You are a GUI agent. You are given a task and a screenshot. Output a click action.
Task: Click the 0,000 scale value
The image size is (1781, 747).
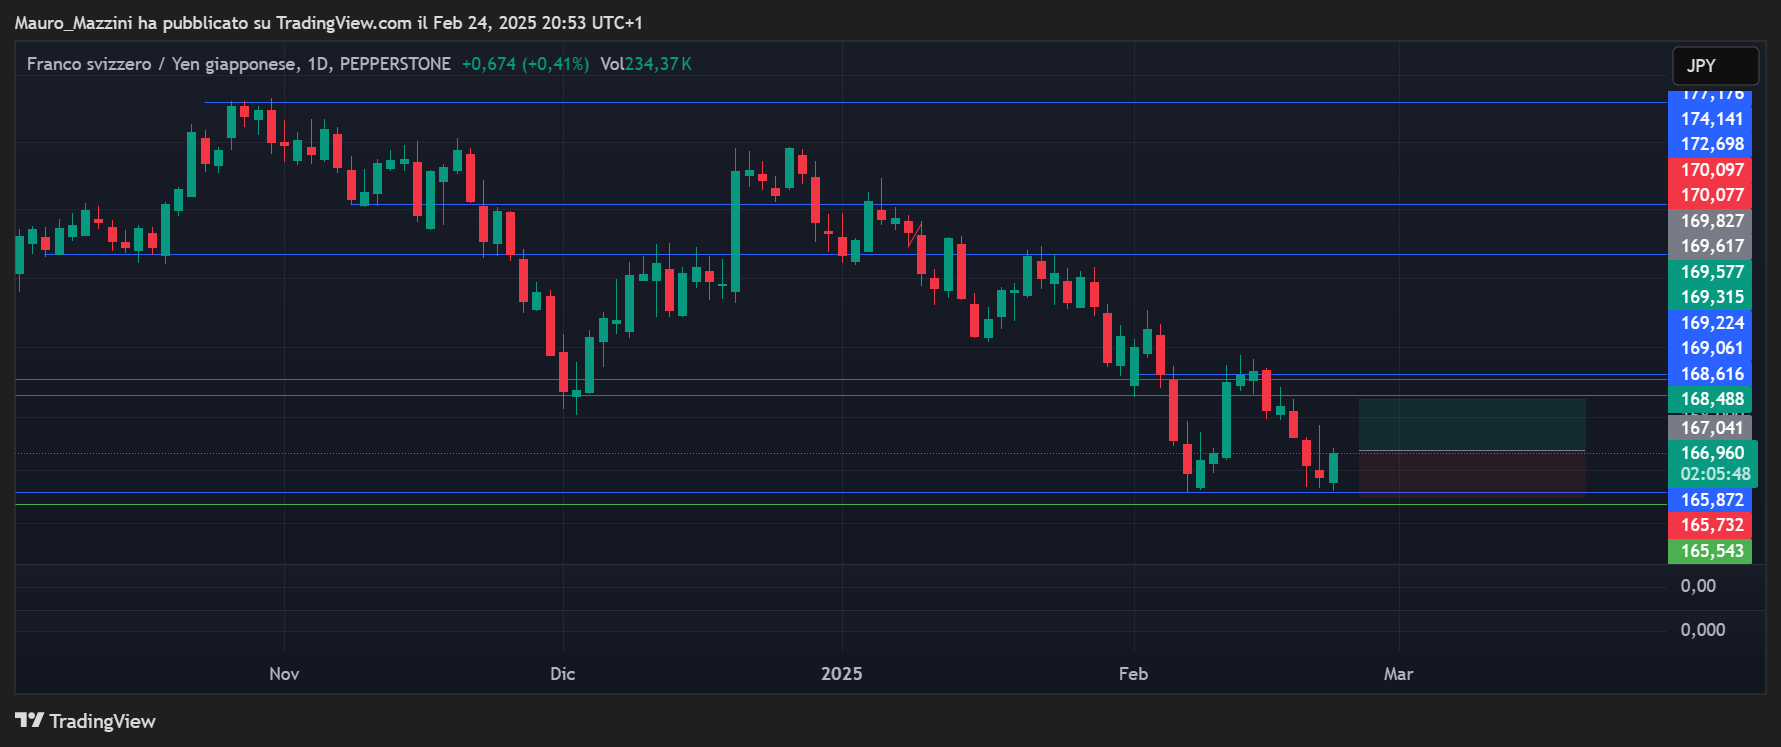tap(1703, 630)
